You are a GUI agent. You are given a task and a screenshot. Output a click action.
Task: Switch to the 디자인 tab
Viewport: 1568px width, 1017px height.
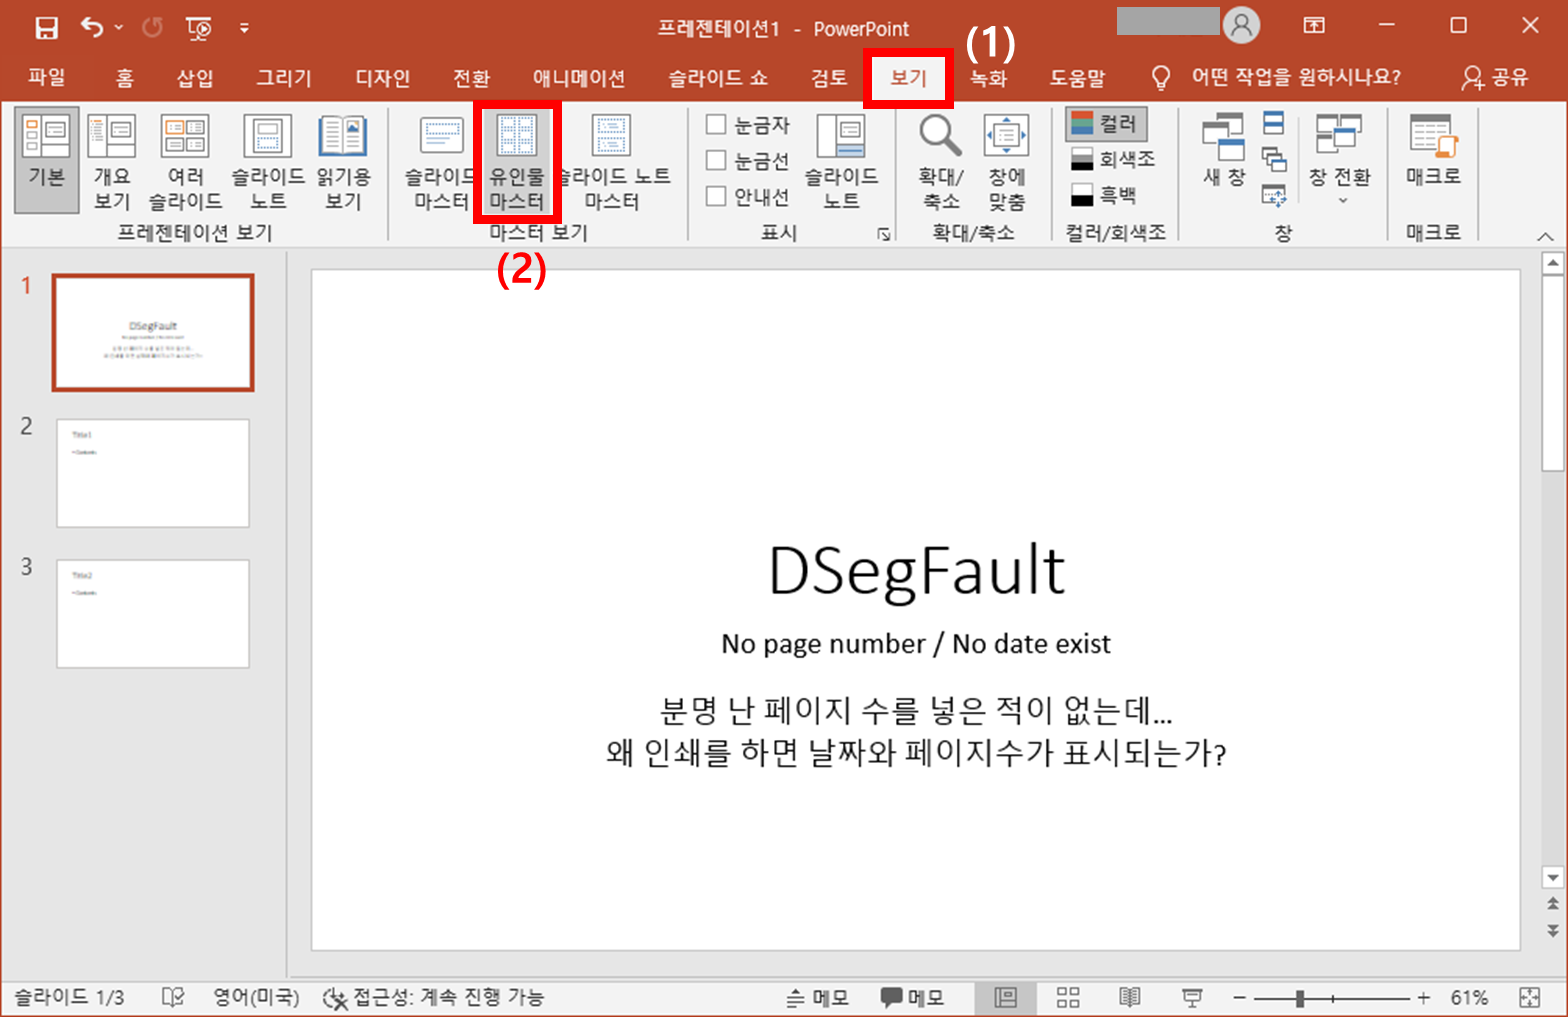coord(383,77)
